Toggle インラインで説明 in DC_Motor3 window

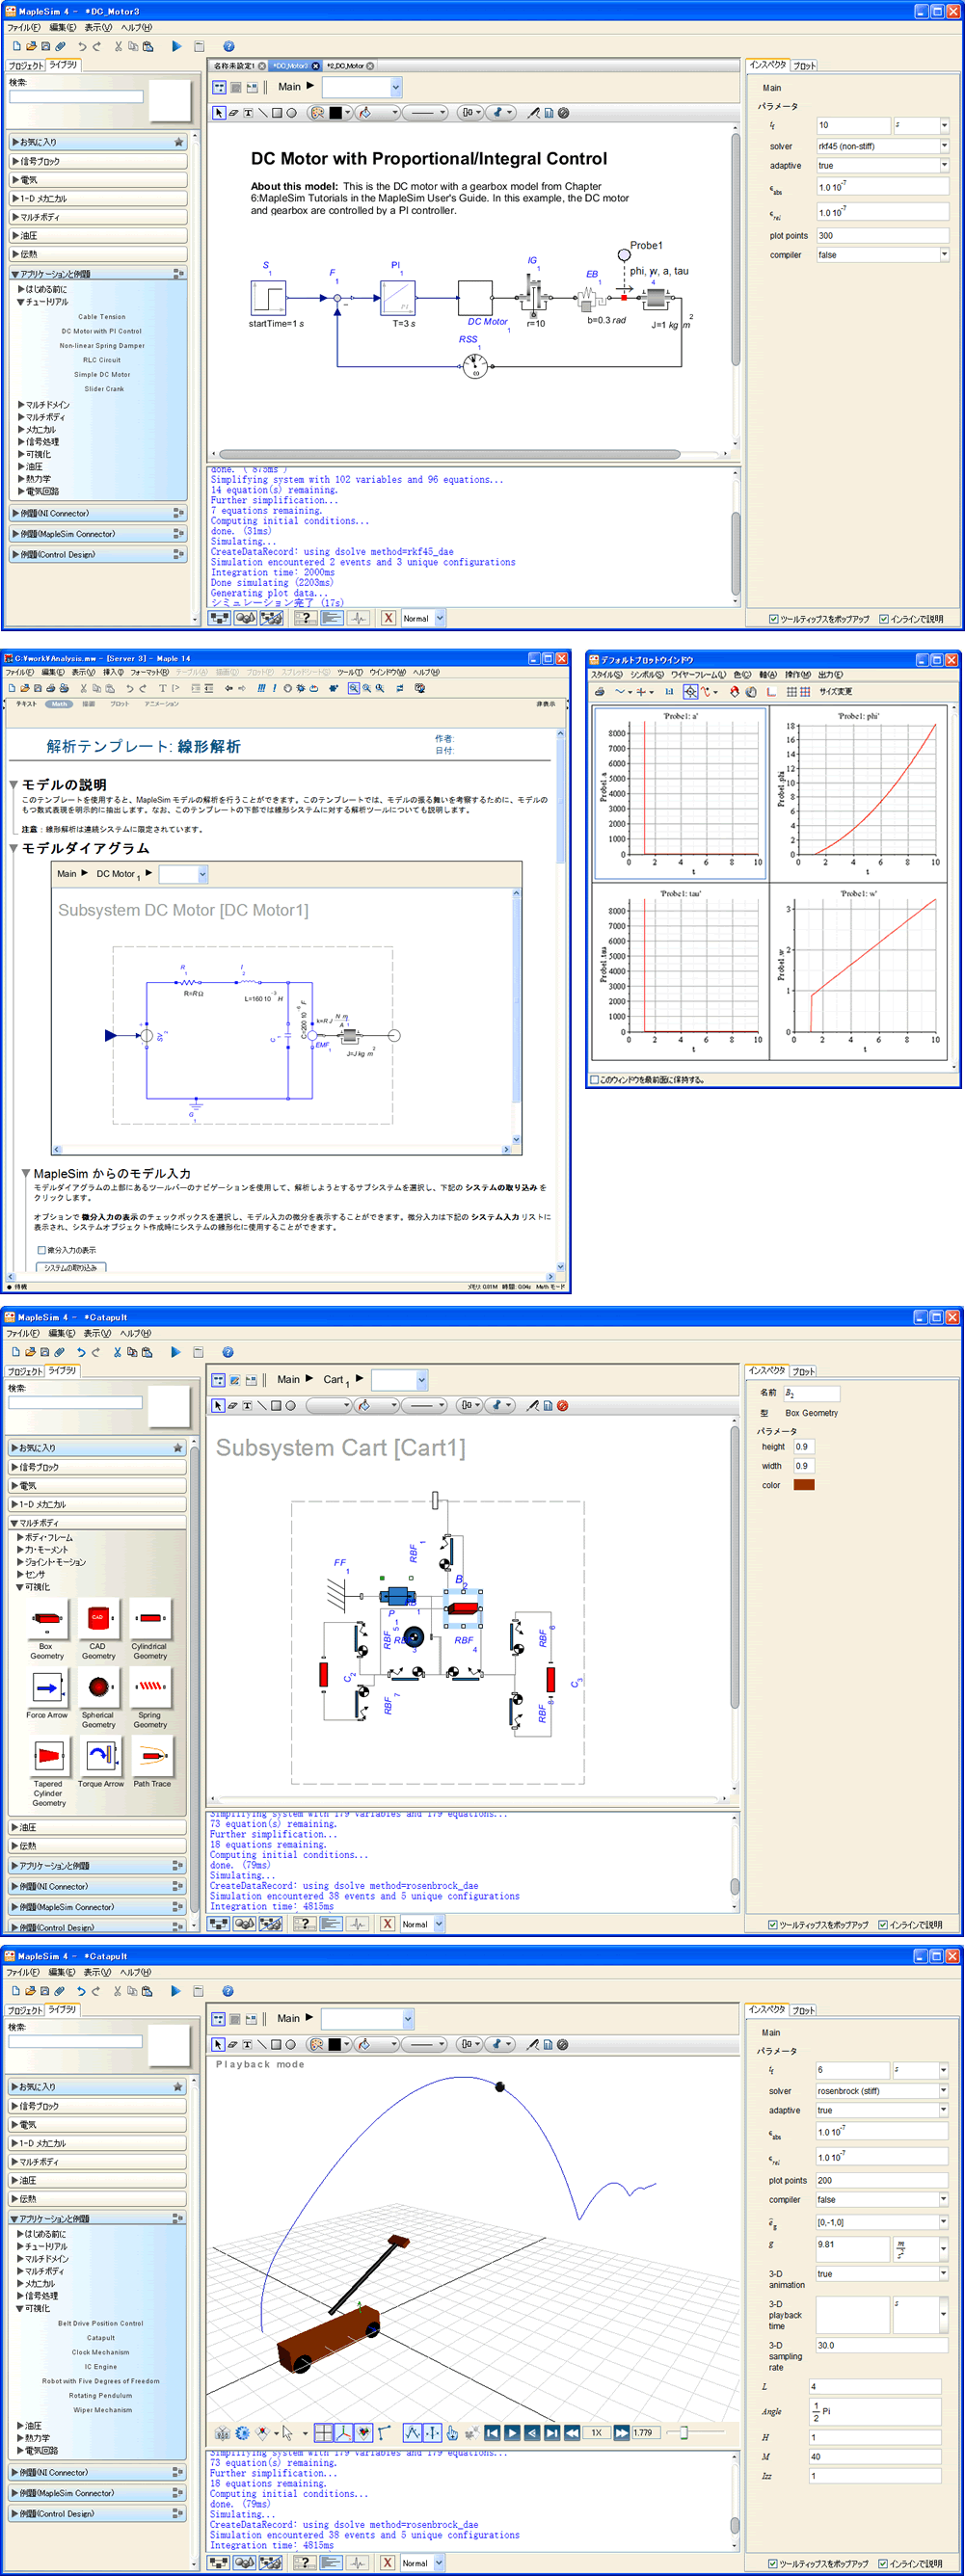(x=884, y=619)
